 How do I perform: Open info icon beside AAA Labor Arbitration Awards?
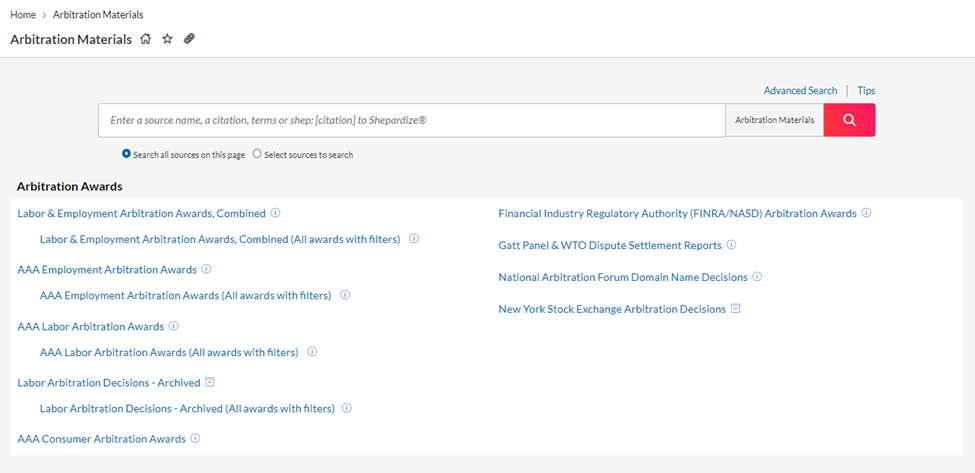point(173,326)
